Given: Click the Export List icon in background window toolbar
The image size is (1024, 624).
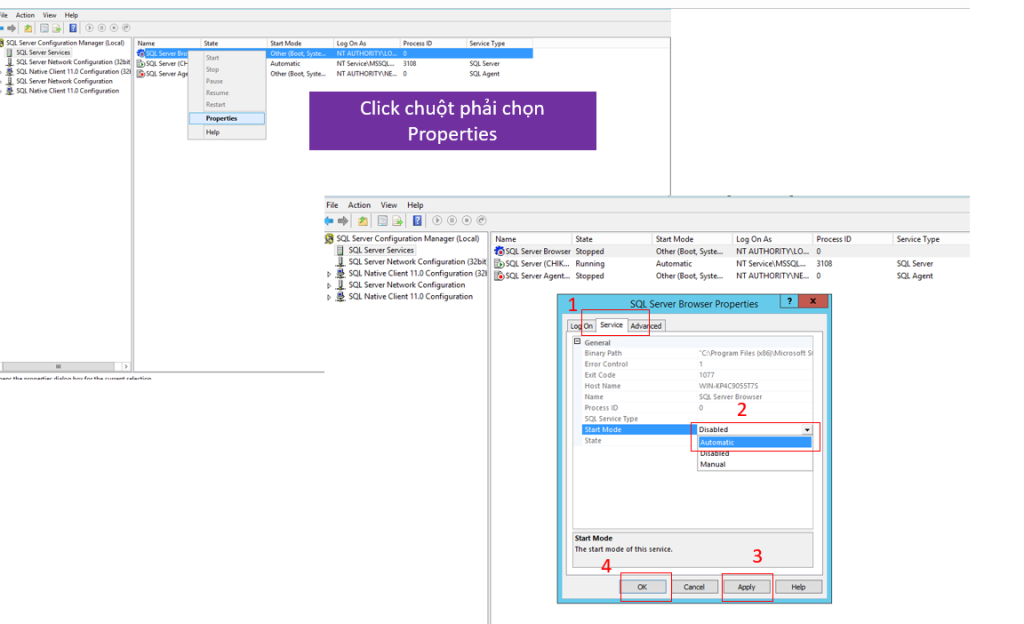Looking at the screenshot, I should 57,28.
